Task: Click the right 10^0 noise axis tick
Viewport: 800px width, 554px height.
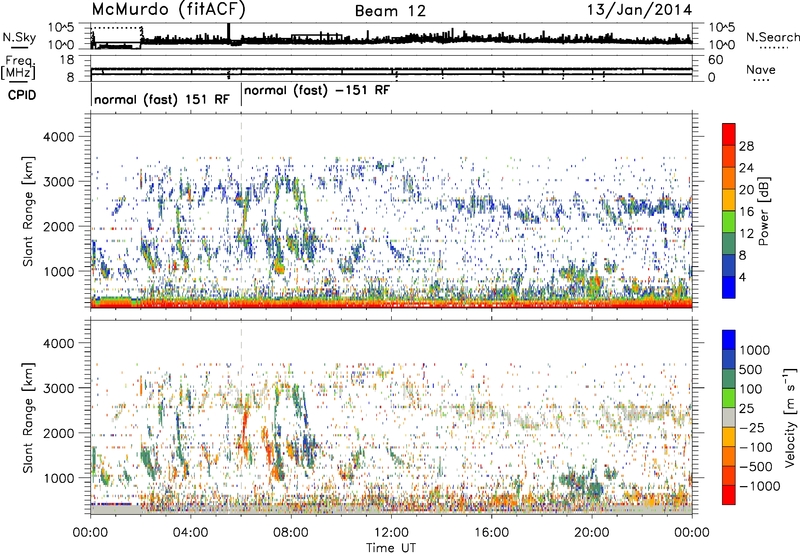Action: (x=721, y=45)
